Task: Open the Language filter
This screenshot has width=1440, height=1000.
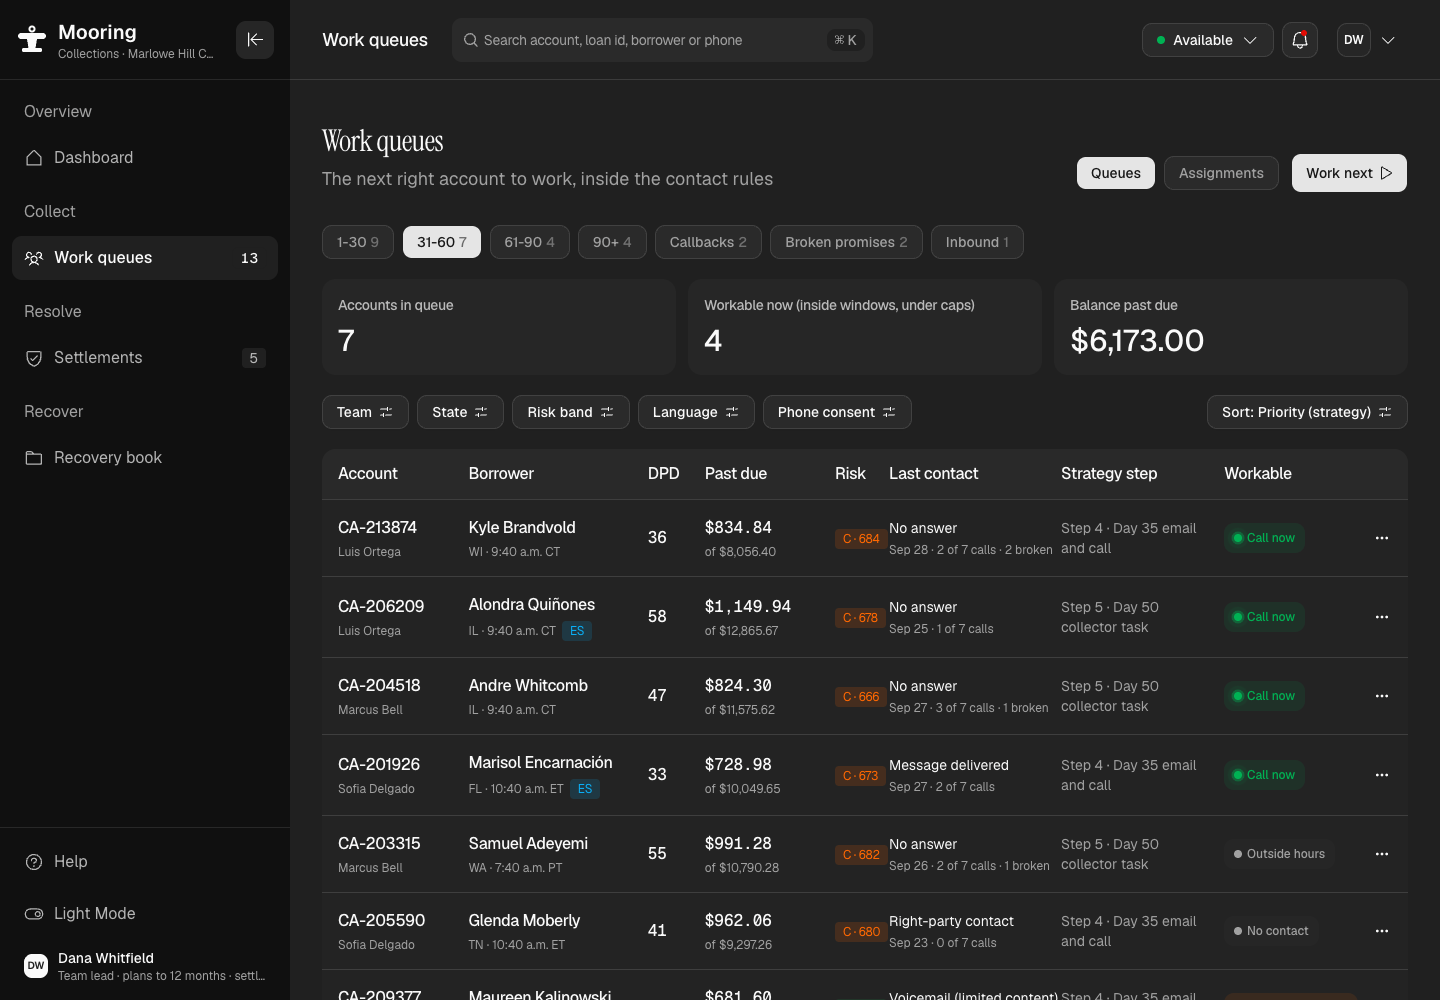Action: (x=696, y=412)
